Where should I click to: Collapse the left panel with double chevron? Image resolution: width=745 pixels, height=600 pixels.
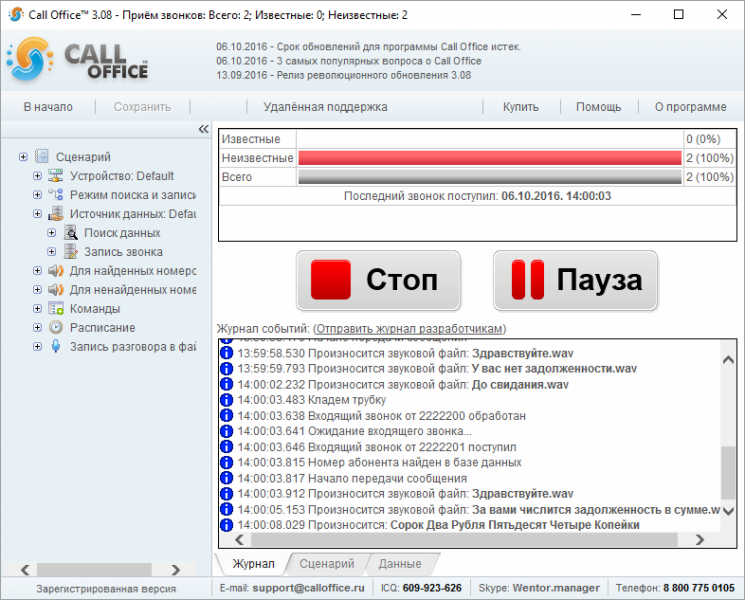(x=203, y=129)
